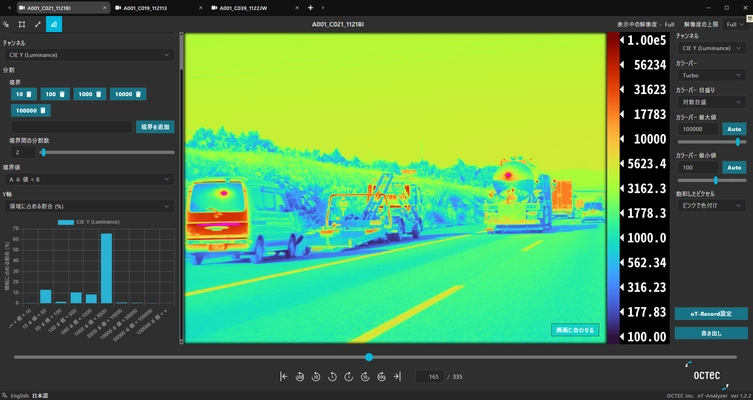Select the line profile tool icon
Viewport: 753px width, 400px height.
pos(38,24)
